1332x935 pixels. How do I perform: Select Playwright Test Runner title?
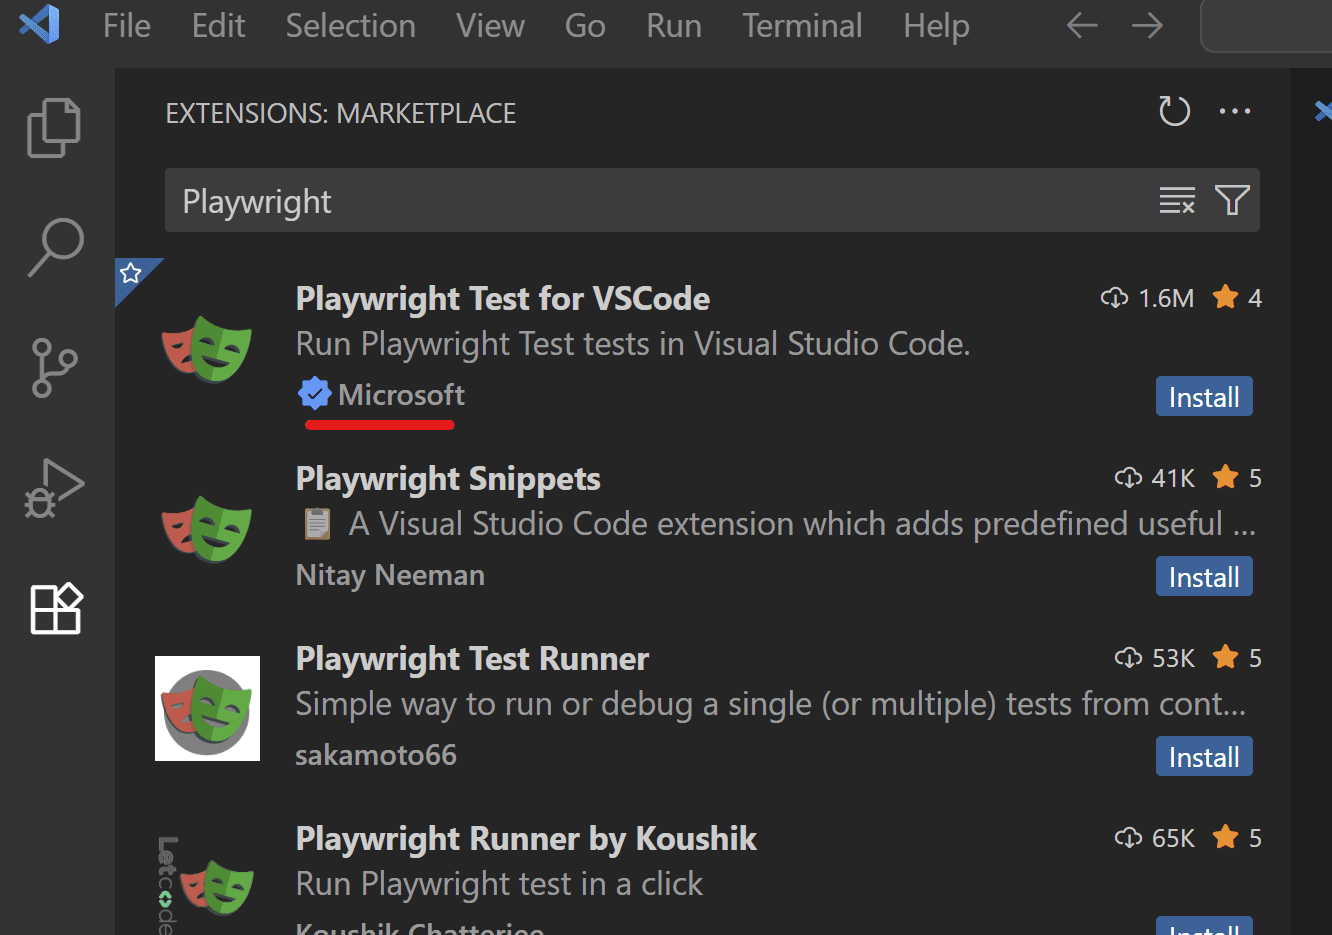point(472,658)
